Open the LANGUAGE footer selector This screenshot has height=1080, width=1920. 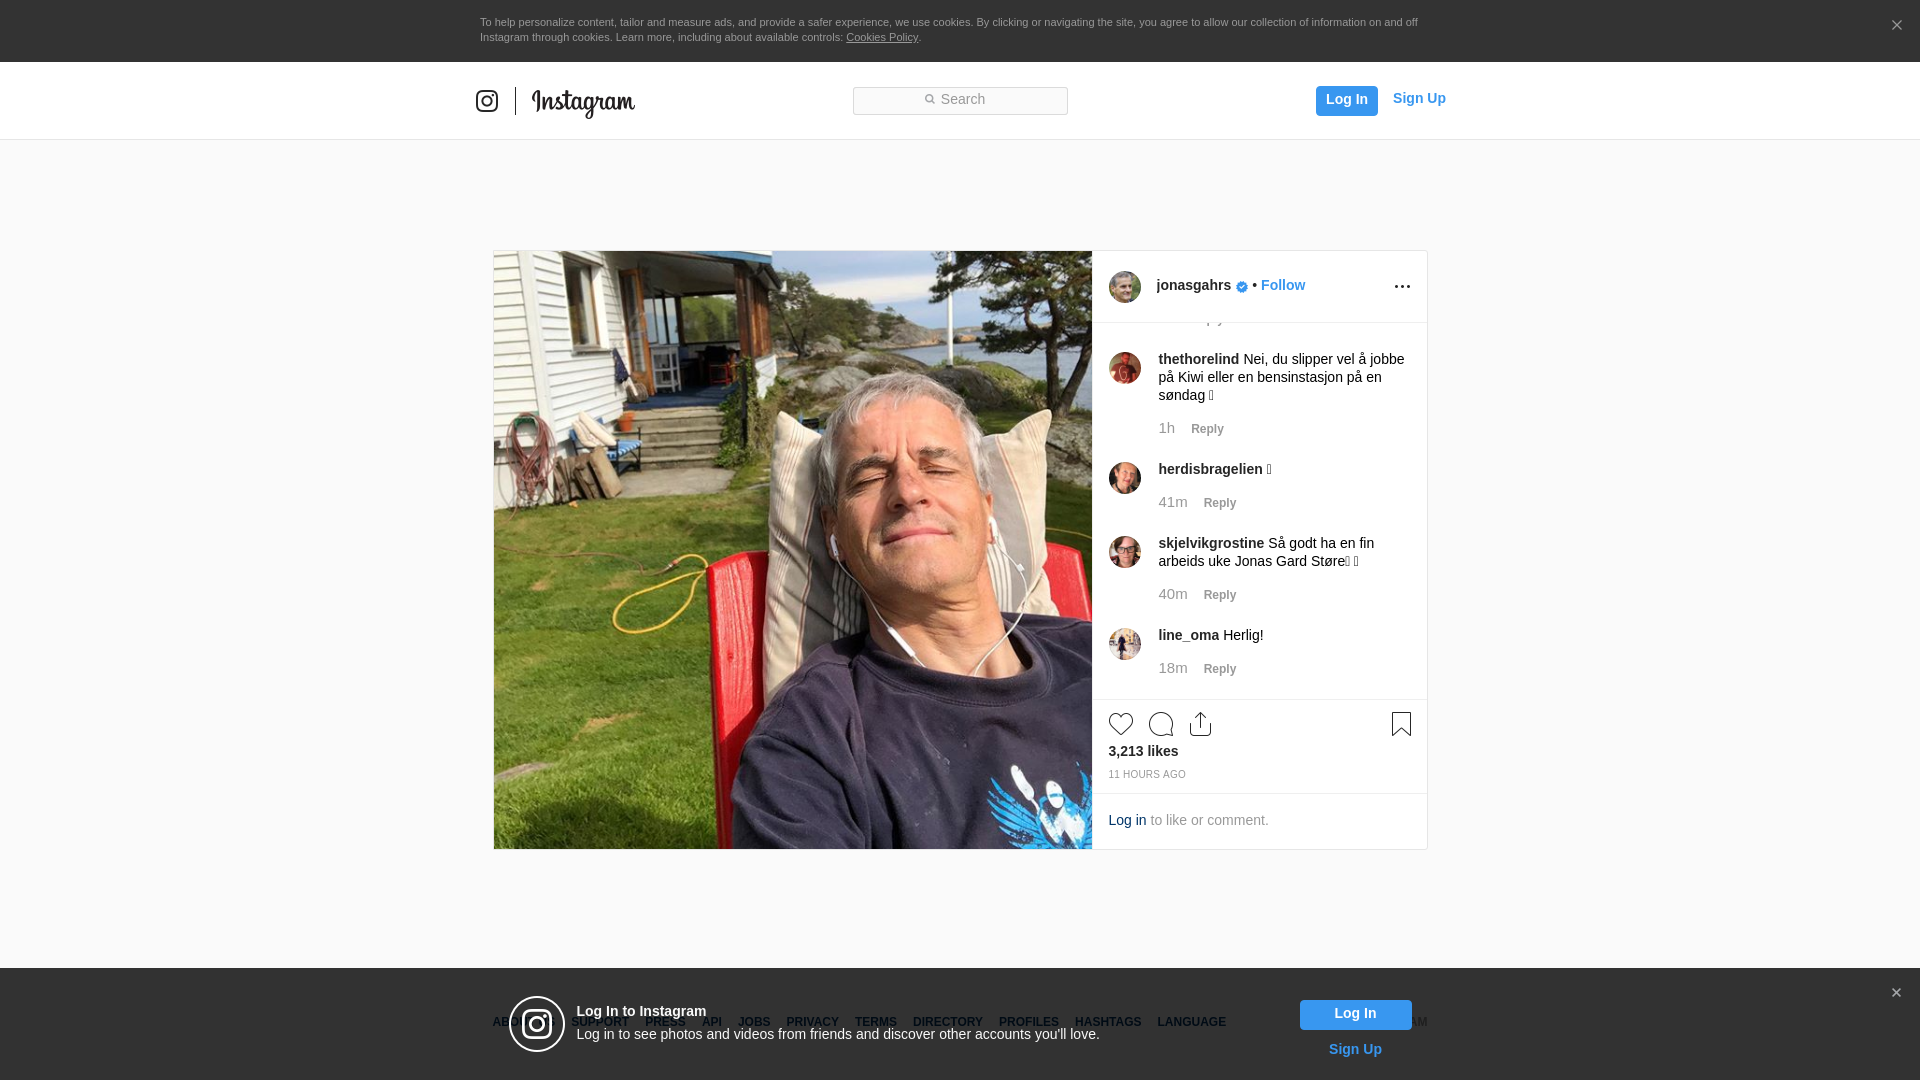click(x=1192, y=1022)
